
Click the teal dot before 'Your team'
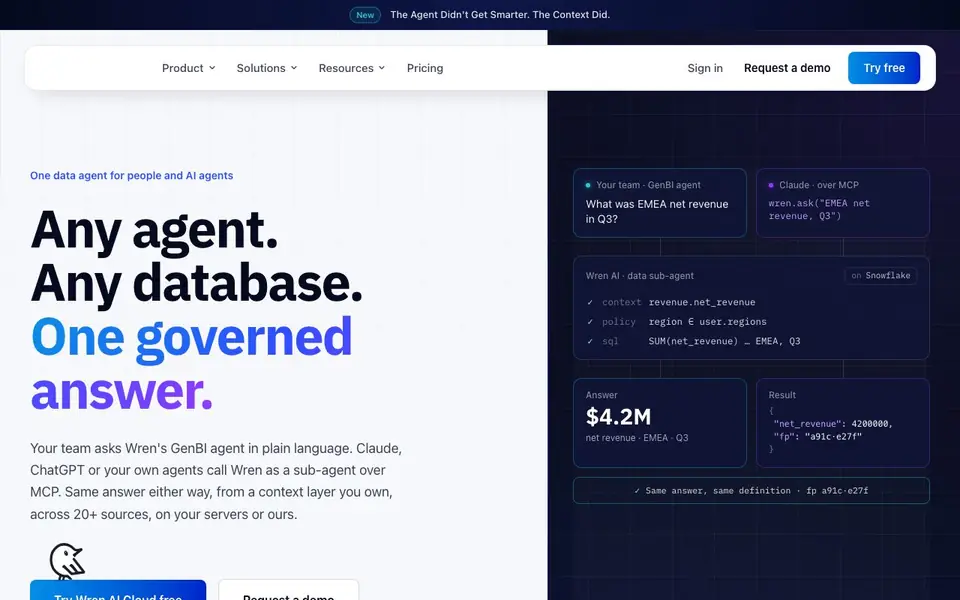tap(588, 185)
